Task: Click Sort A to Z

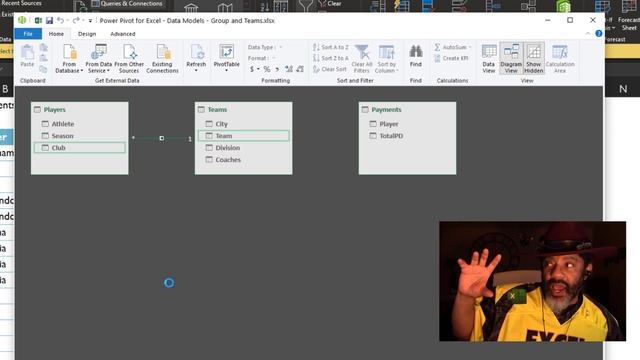Action: pyautogui.click(x=331, y=47)
